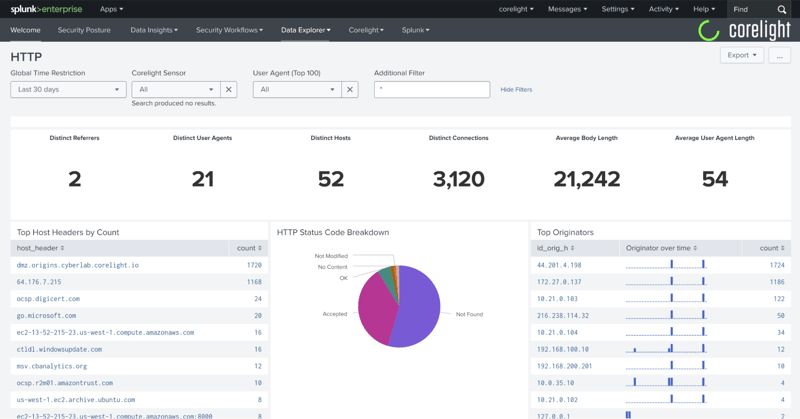This screenshot has width=800, height=419.
Task: Click the search magnifier icon in top bar
Action: (782, 9)
